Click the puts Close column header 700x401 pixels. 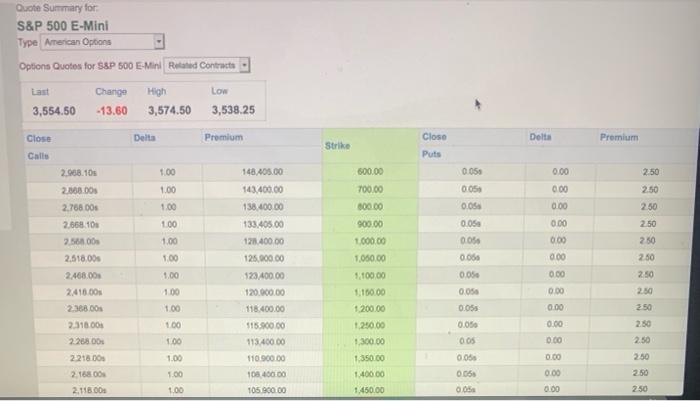coord(434,137)
